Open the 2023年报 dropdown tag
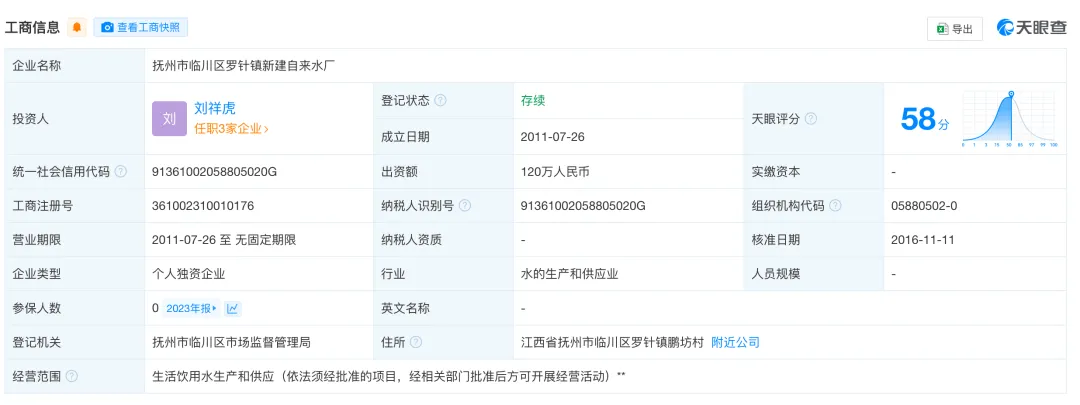The width and height of the screenshot is (1080, 405). pos(191,309)
